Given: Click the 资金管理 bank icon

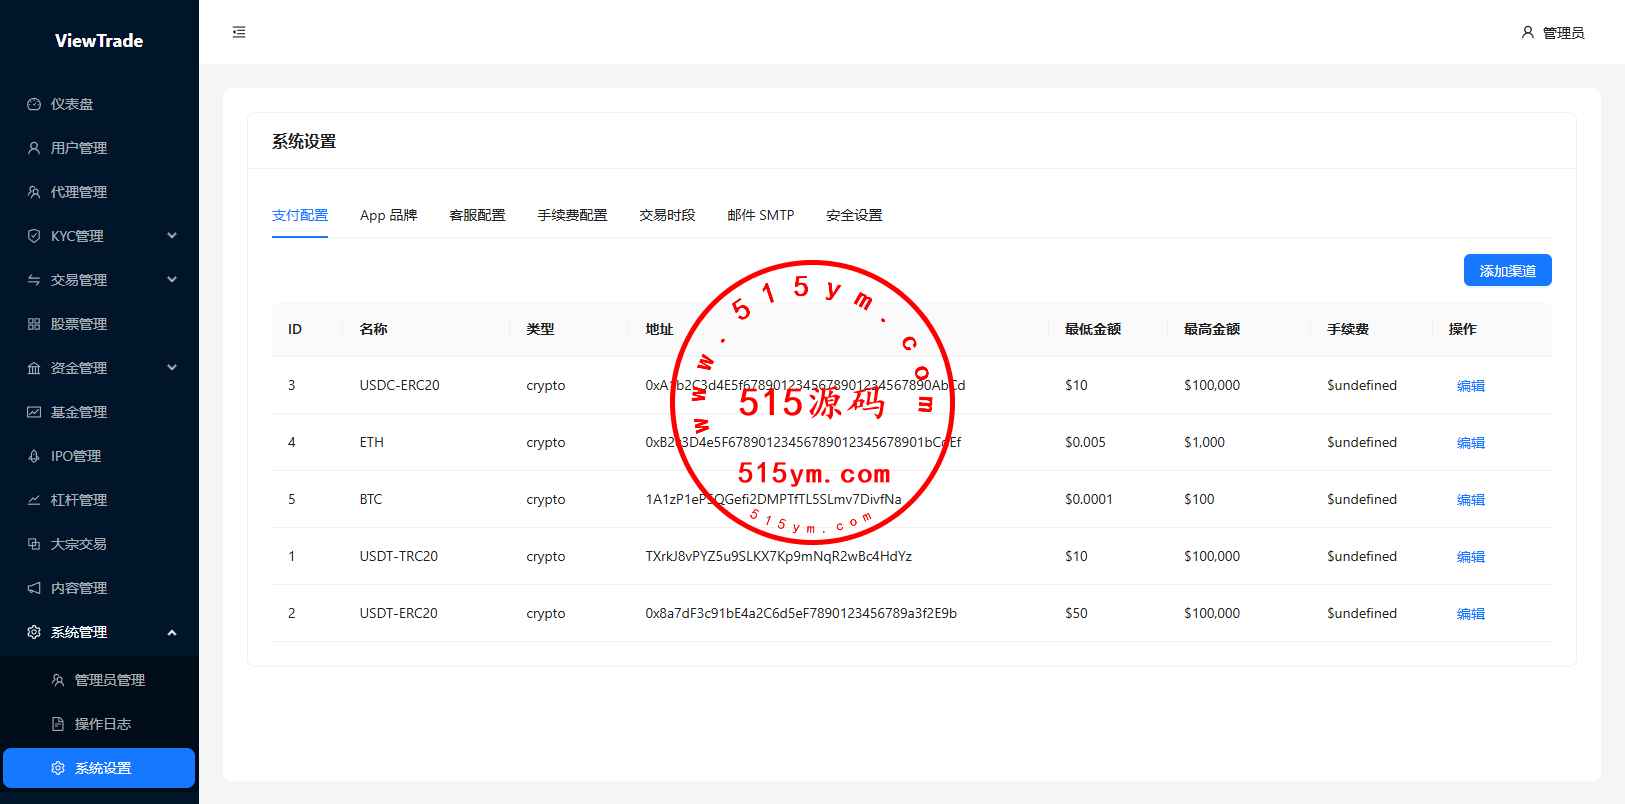Looking at the screenshot, I should pos(34,368).
